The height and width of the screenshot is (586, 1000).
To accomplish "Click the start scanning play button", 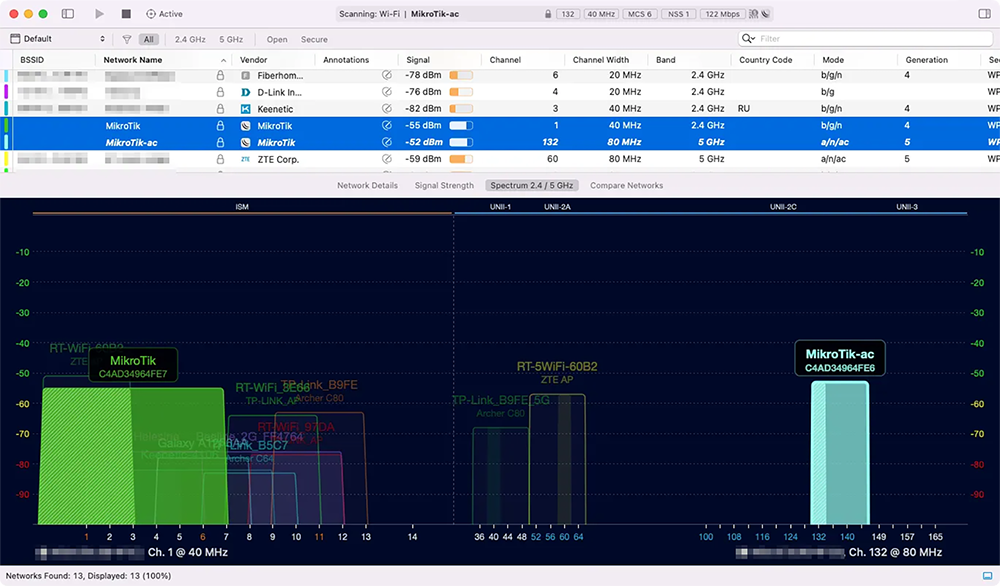I will point(99,14).
